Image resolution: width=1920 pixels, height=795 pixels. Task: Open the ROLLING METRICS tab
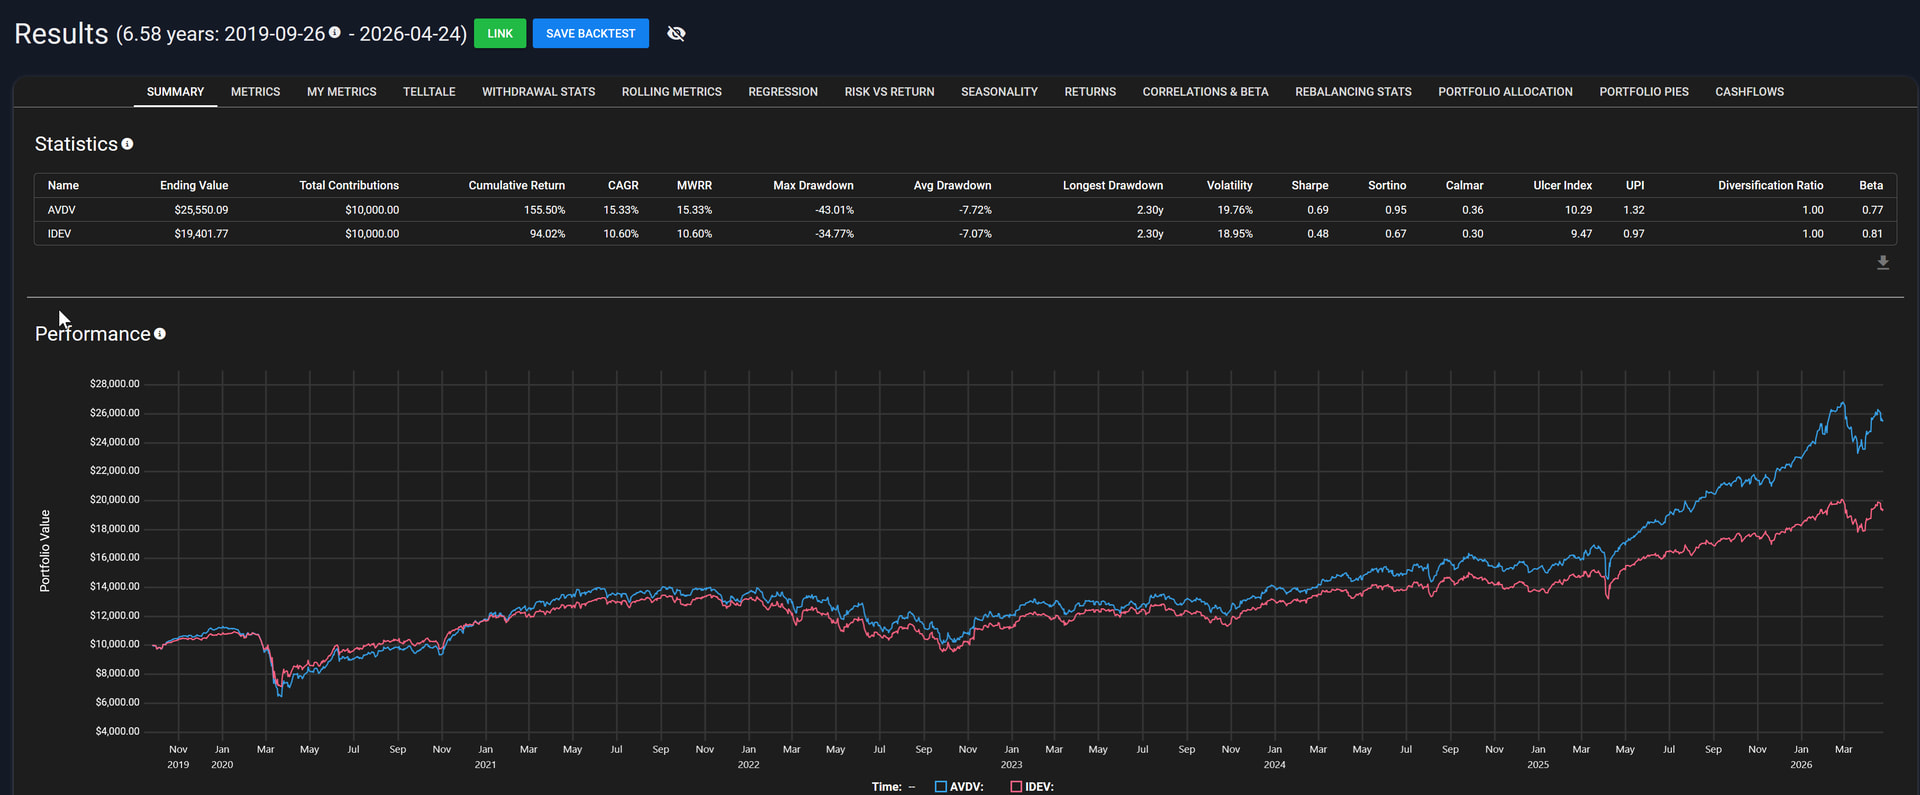click(672, 91)
